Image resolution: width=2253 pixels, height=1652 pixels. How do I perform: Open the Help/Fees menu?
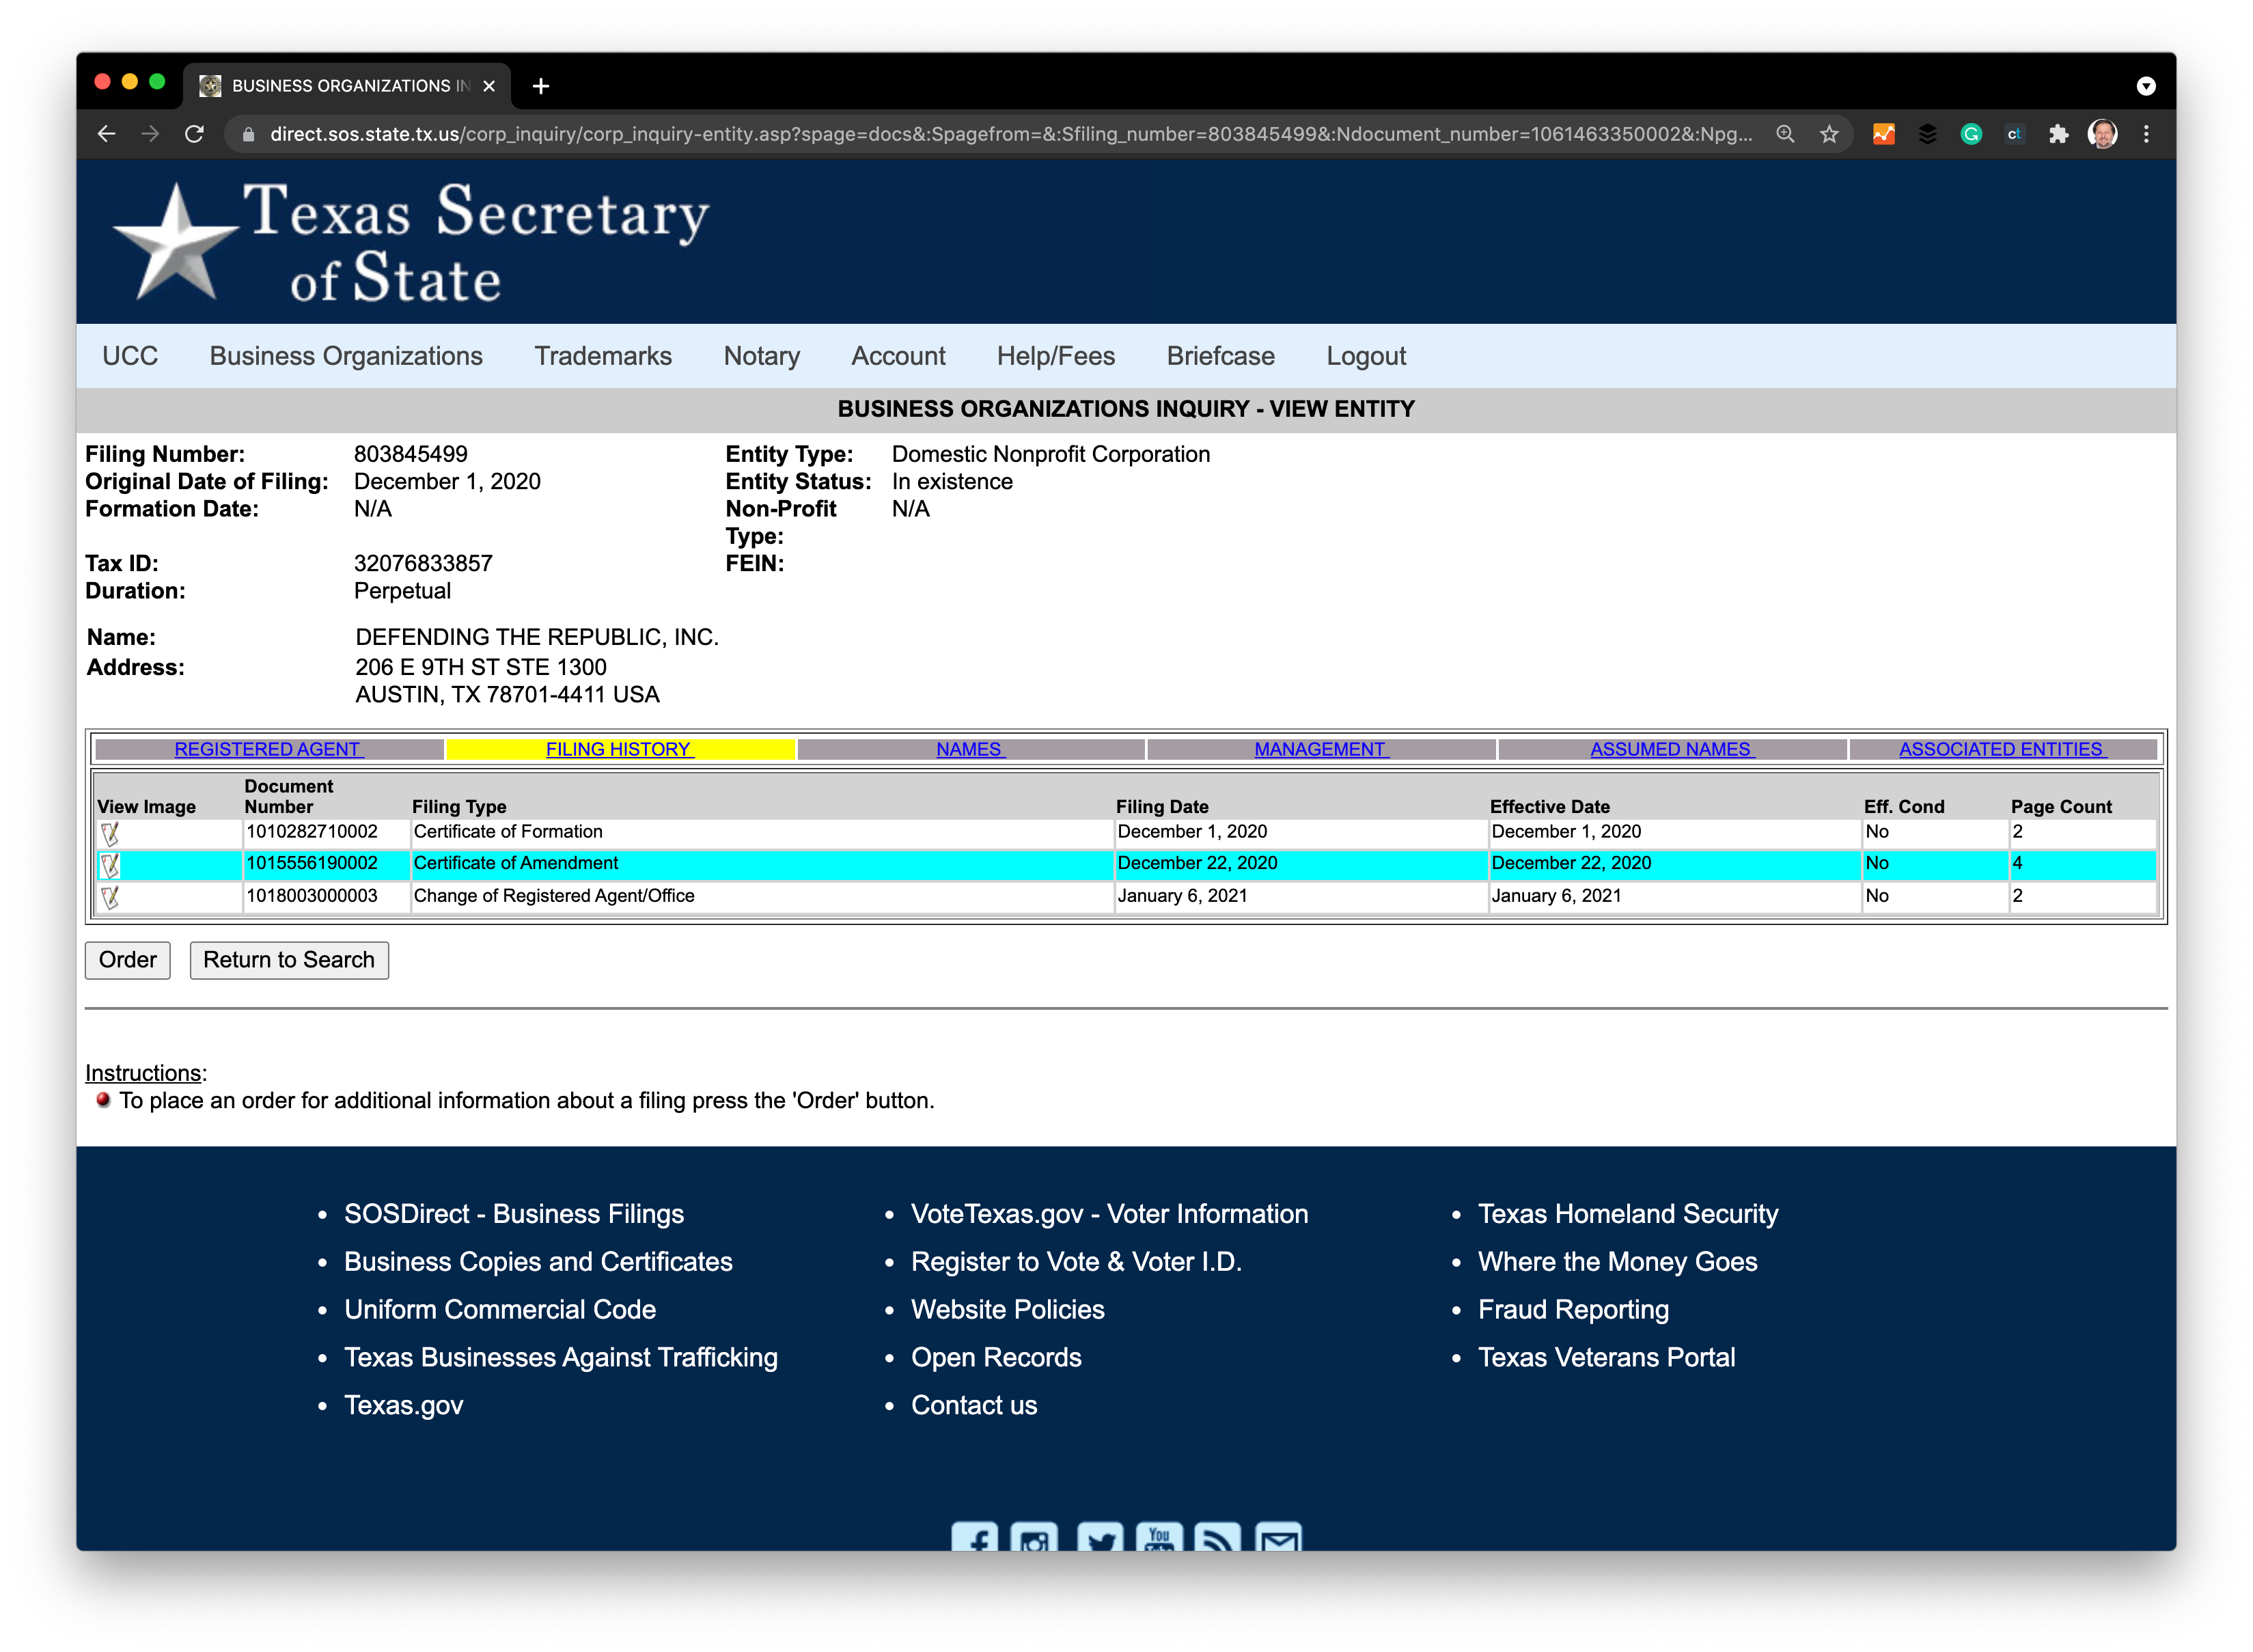(1056, 356)
